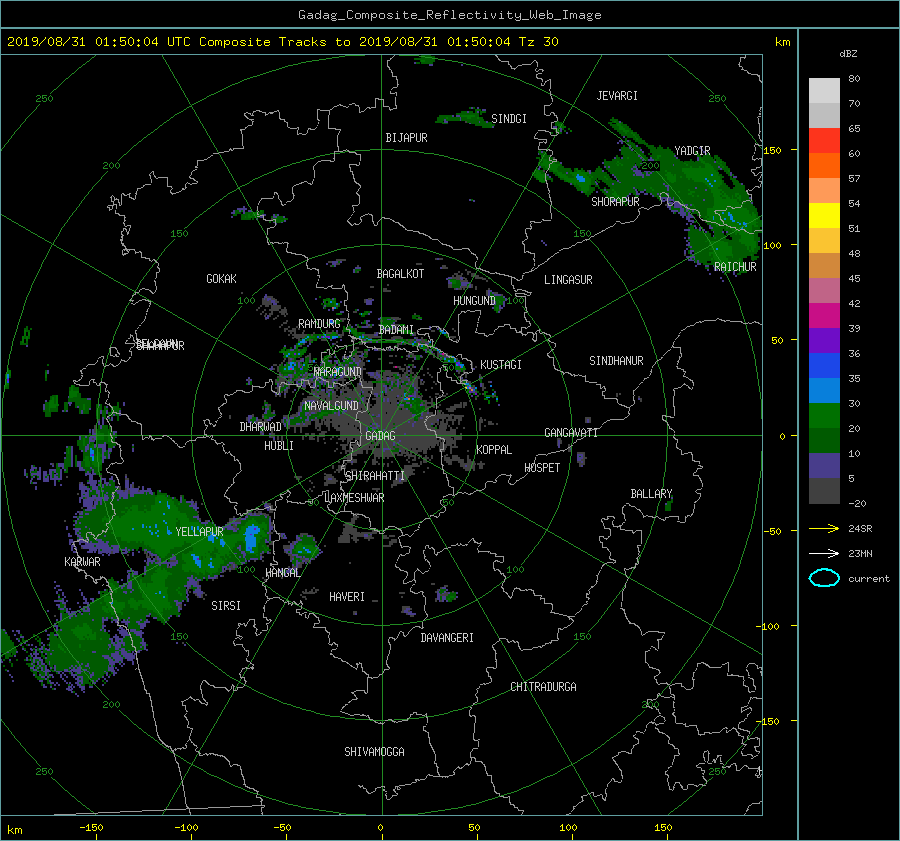Image resolution: width=900 pixels, height=841 pixels.
Task: Click the DHARWAD city label
Action: [261, 427]
